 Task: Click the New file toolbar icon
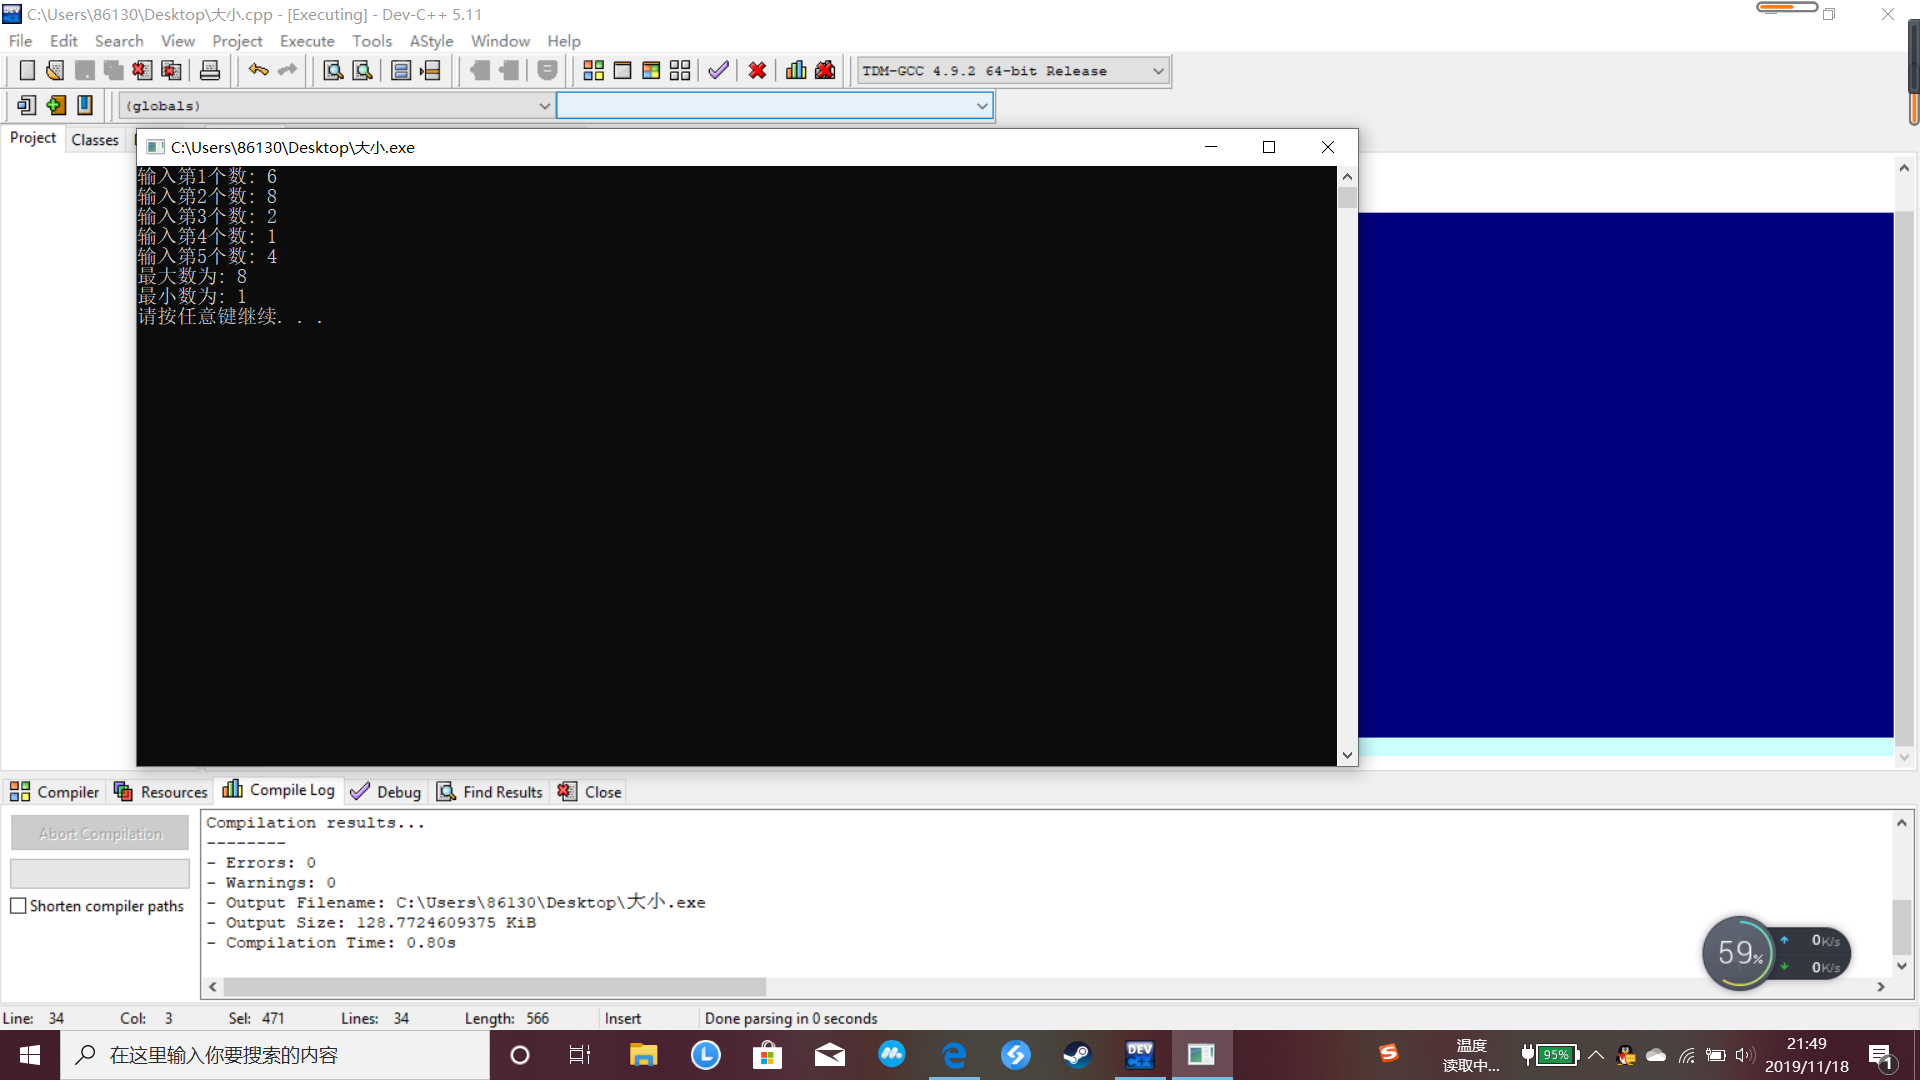coord(27,70)
